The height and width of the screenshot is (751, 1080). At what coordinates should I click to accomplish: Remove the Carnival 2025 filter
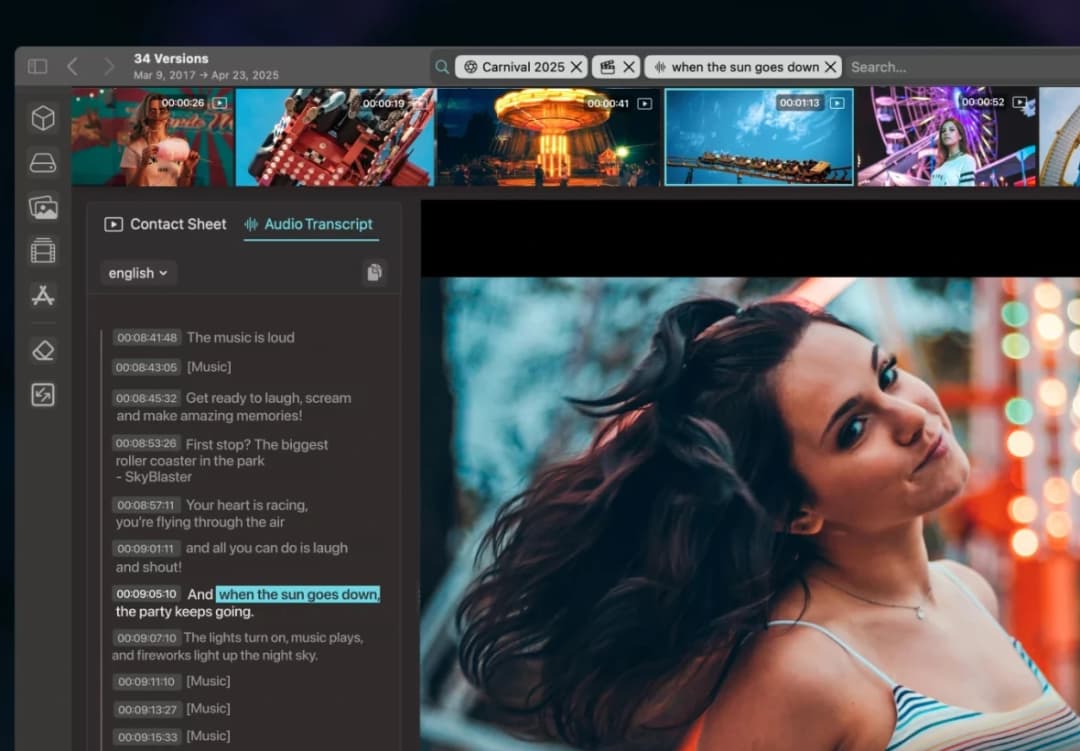(x=577, y=67)
